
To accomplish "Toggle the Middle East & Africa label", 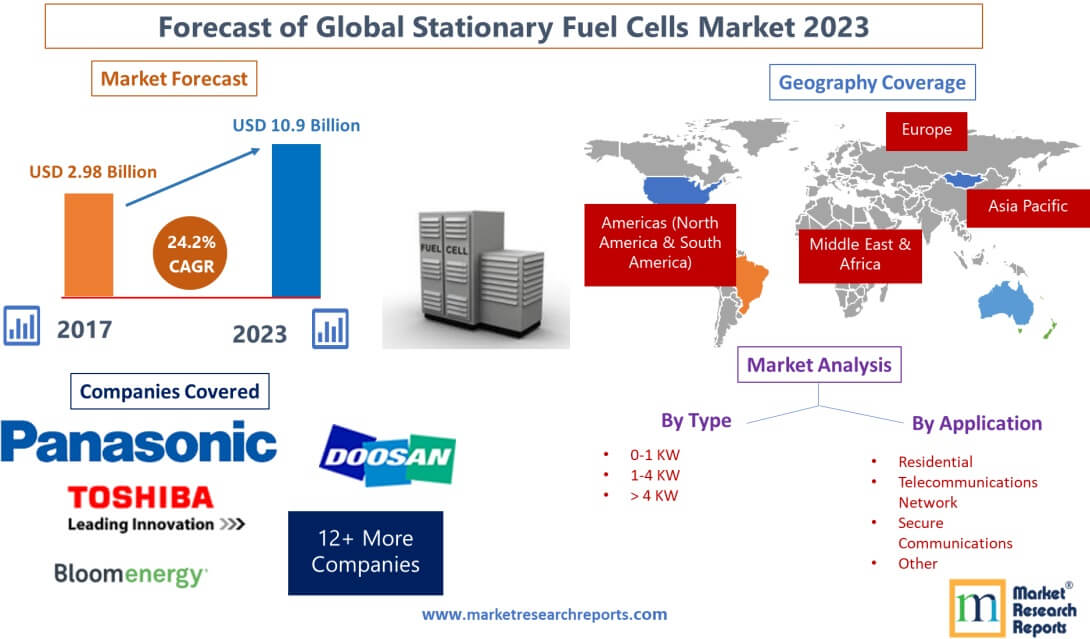I will tap(860, 253).
